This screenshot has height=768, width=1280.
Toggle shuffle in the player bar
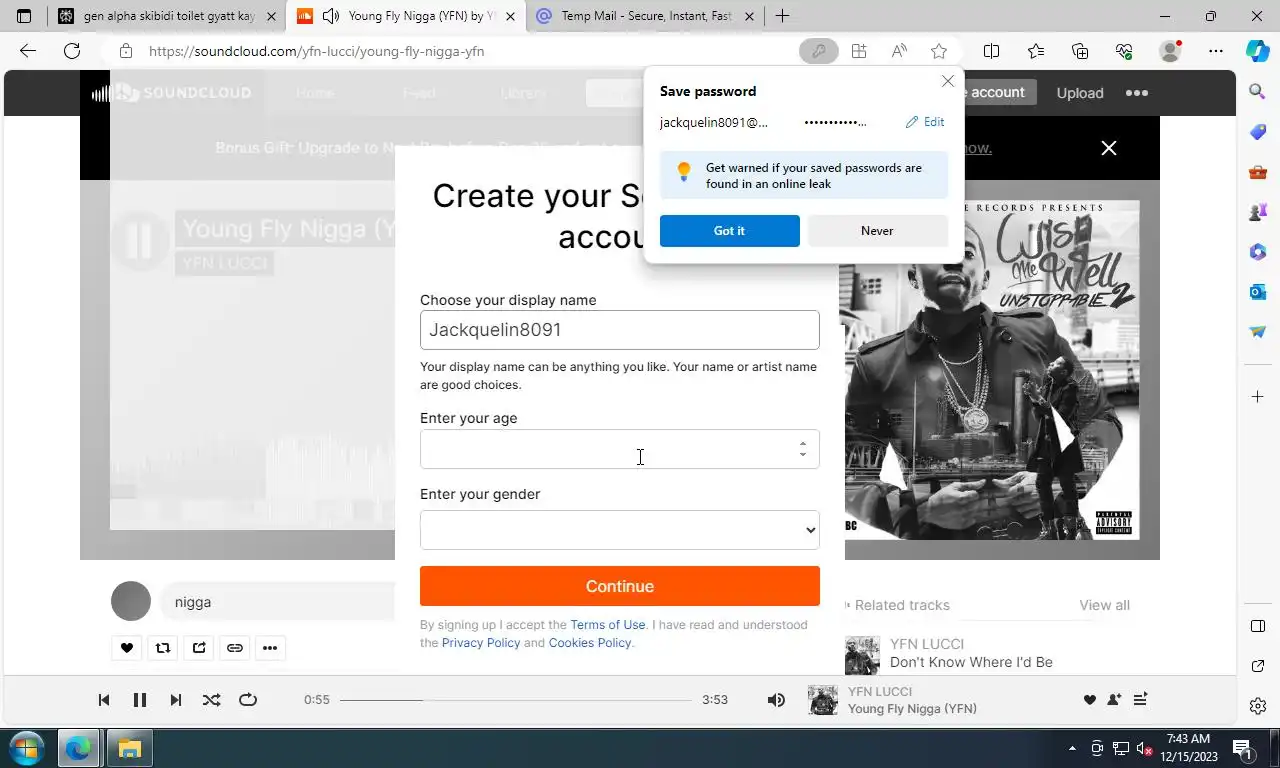coord(212,700)
